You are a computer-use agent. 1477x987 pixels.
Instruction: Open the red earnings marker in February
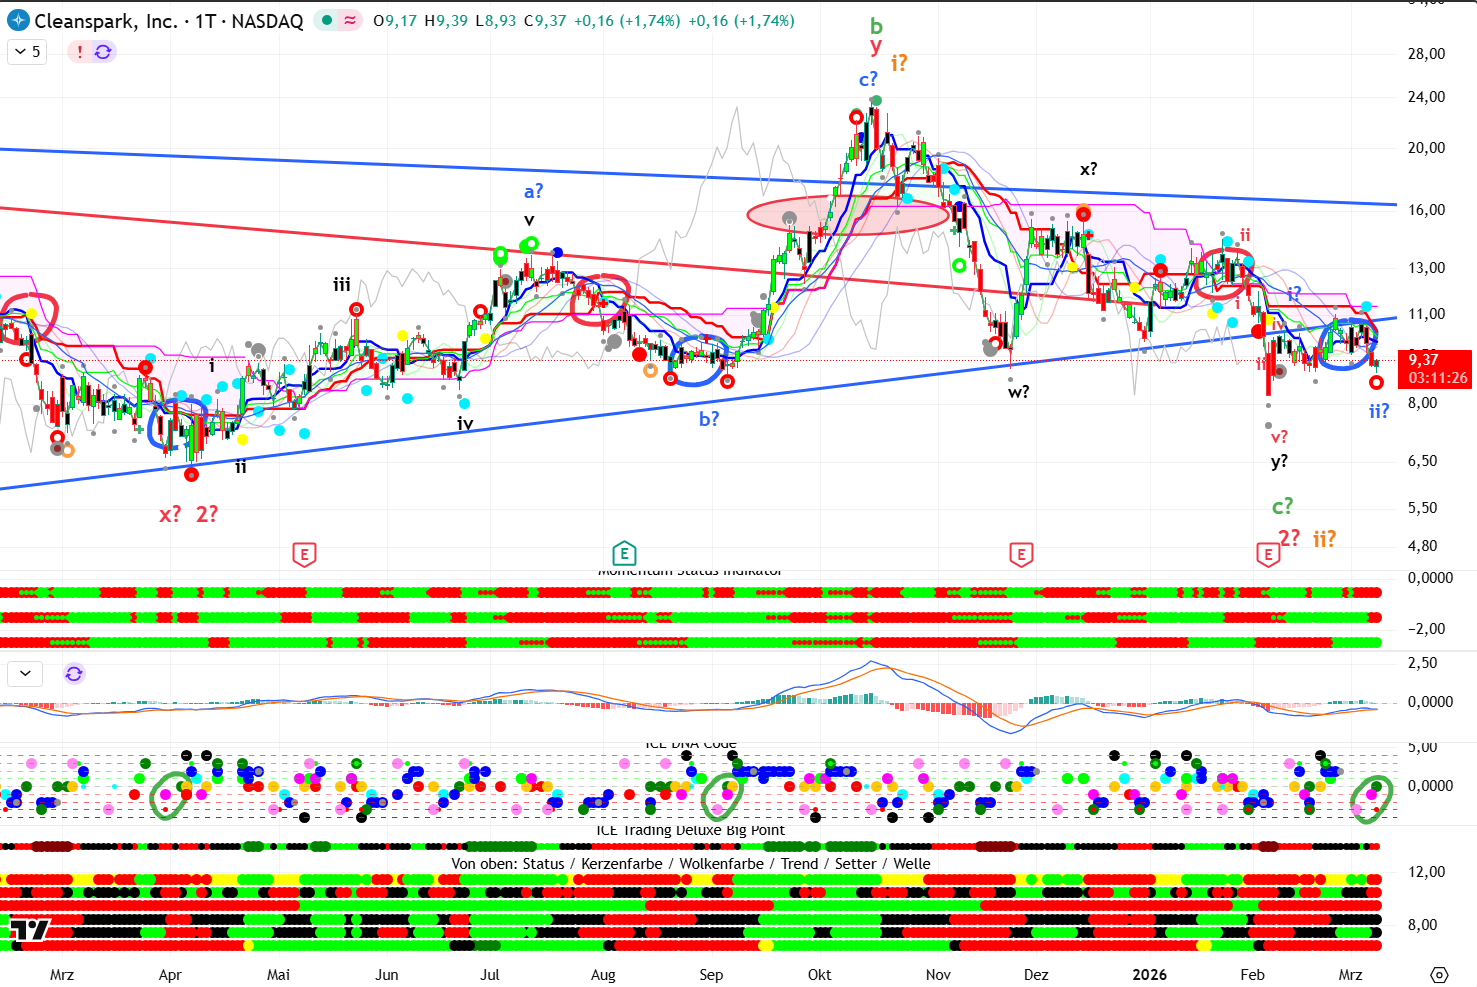(1267, 554)
